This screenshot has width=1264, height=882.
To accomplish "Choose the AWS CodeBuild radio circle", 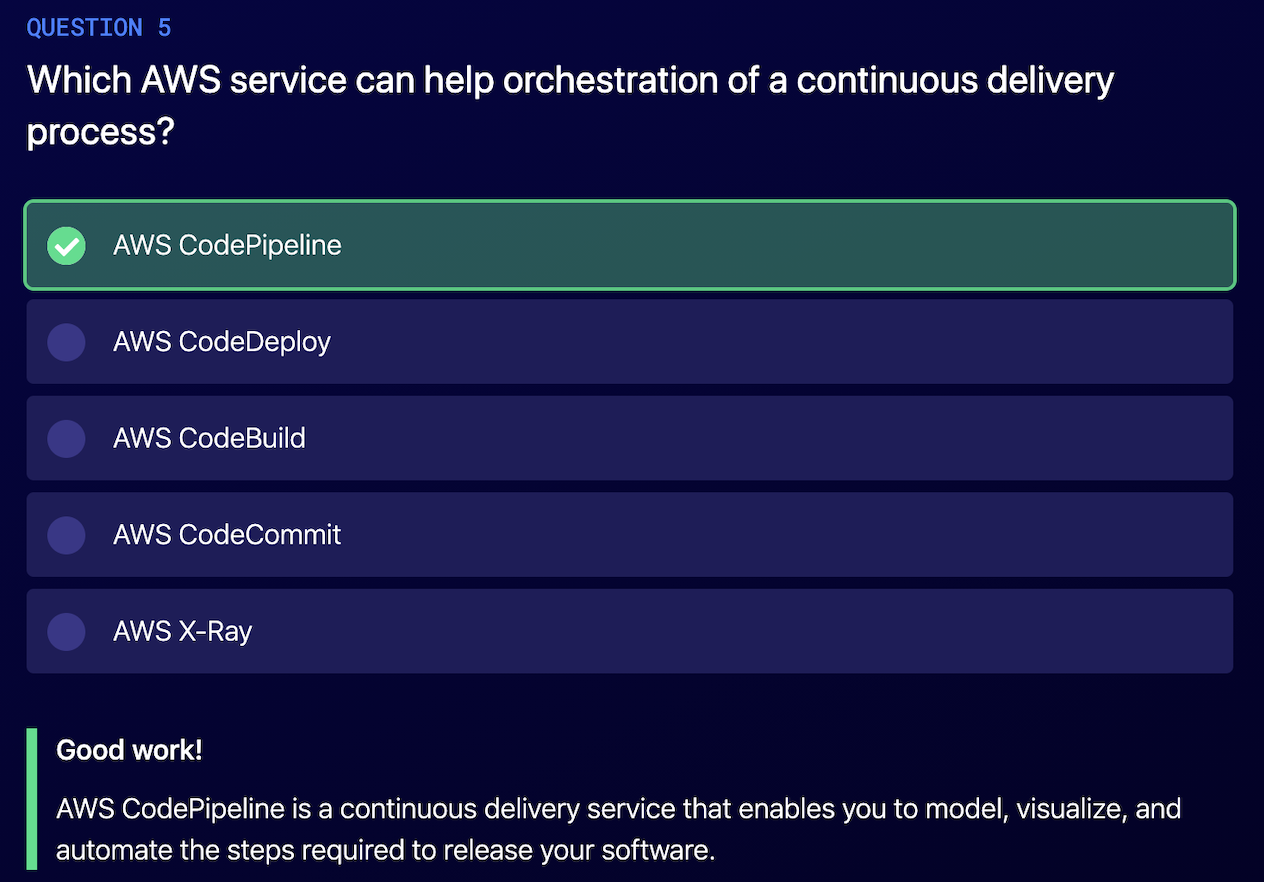I will (66, 438).
